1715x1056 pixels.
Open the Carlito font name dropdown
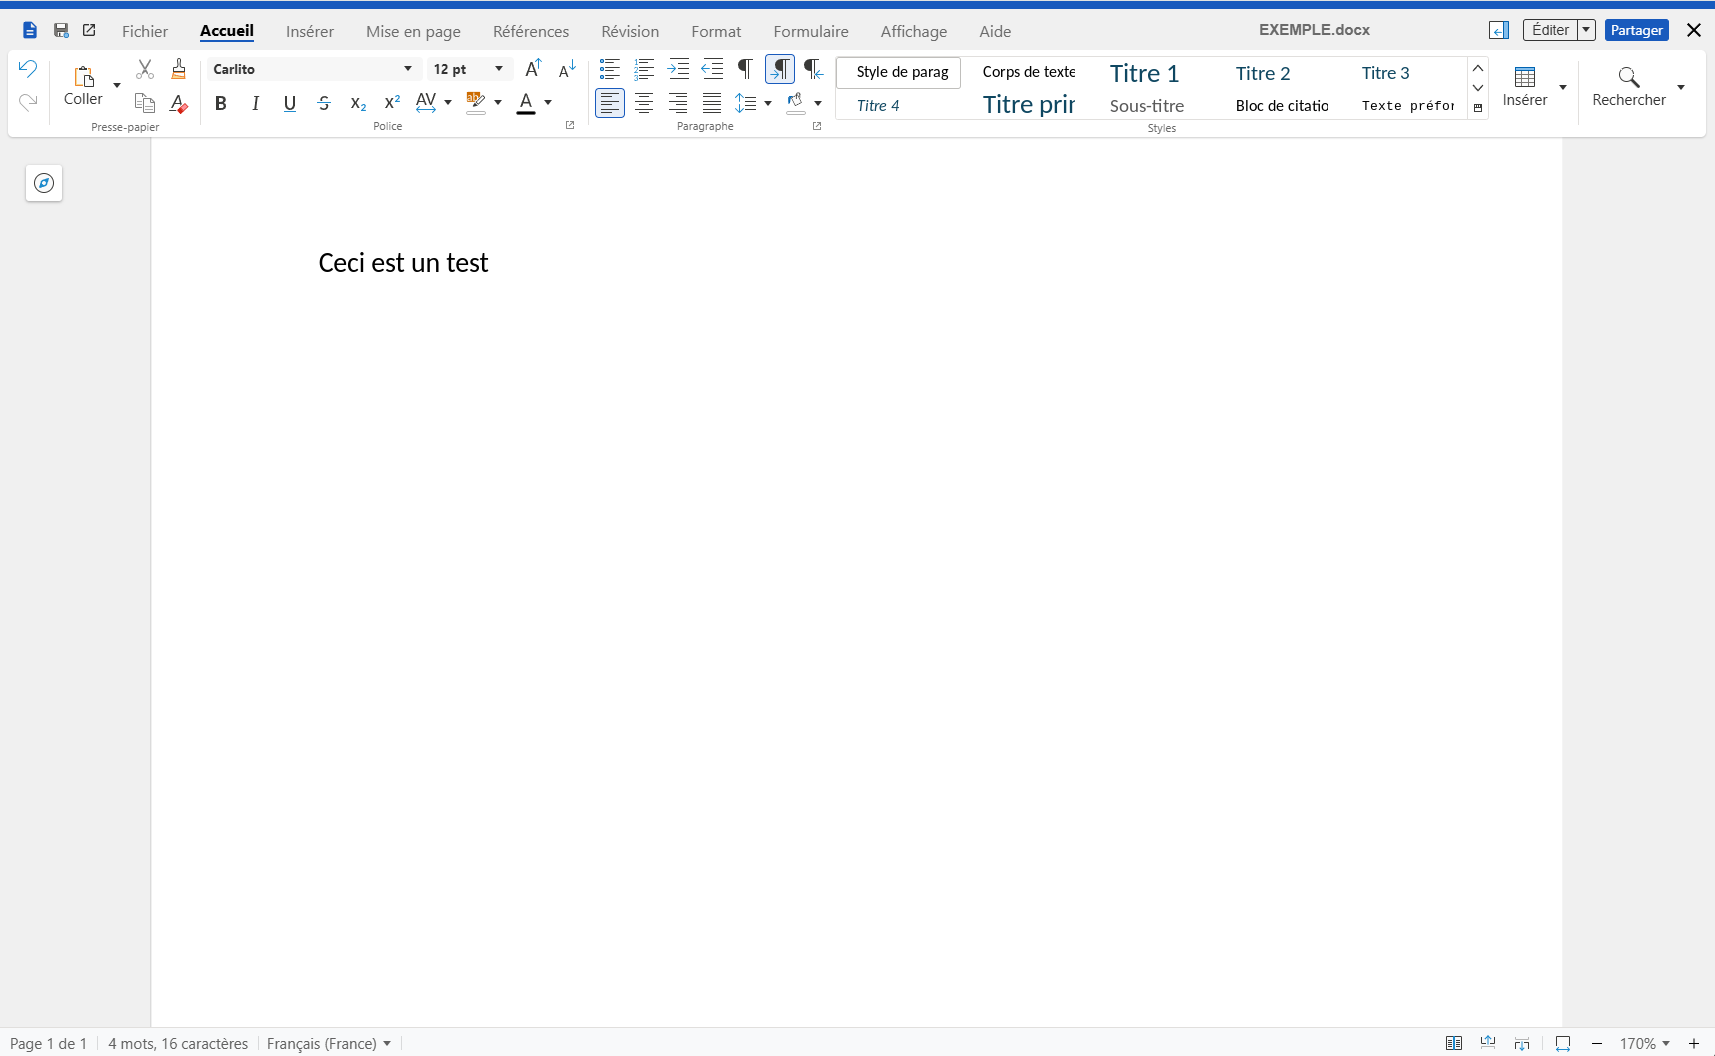[408, 69]
